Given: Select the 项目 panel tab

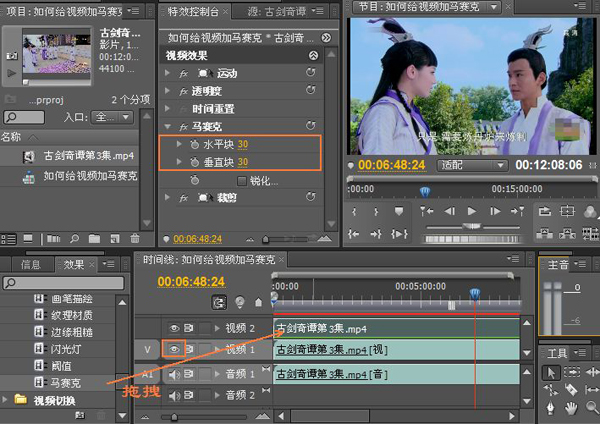Looking at the screenshot, I should click(x=64, y=11).
